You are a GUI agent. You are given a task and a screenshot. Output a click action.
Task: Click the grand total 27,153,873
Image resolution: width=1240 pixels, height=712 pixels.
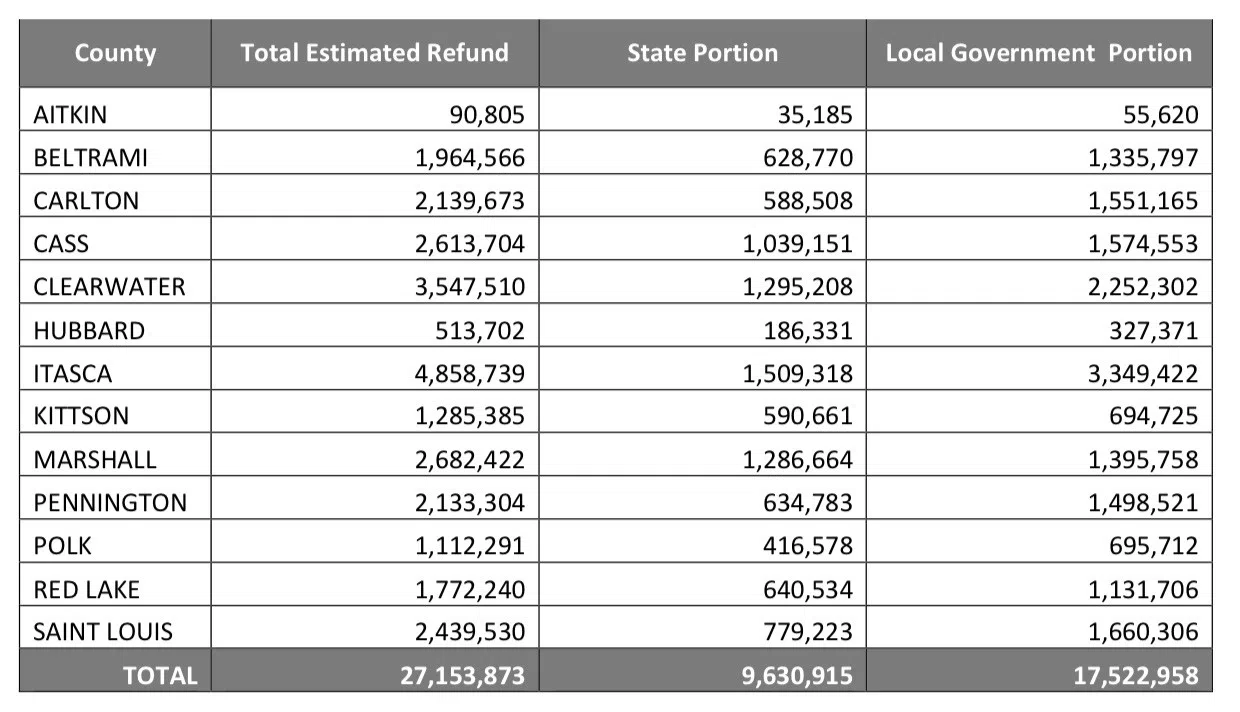pyautogui.click(x=461, y=676)
